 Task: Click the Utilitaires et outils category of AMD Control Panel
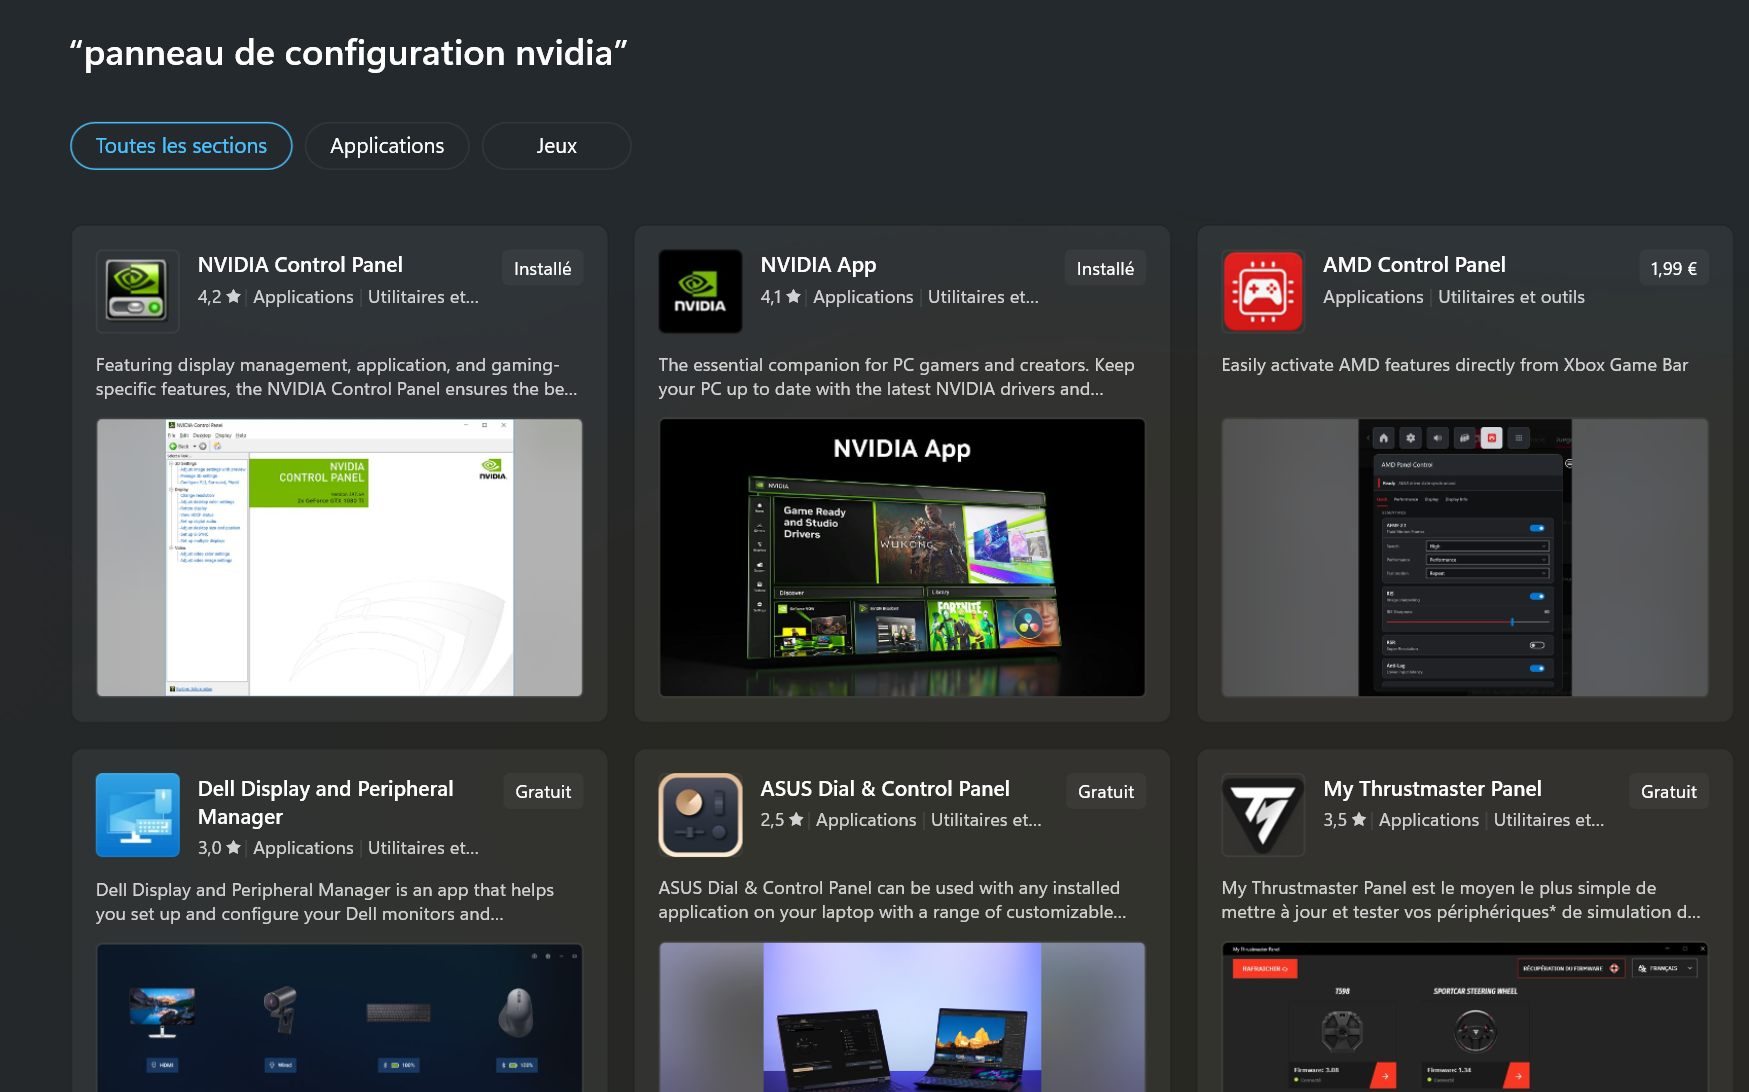click(x=1511, y=297)
